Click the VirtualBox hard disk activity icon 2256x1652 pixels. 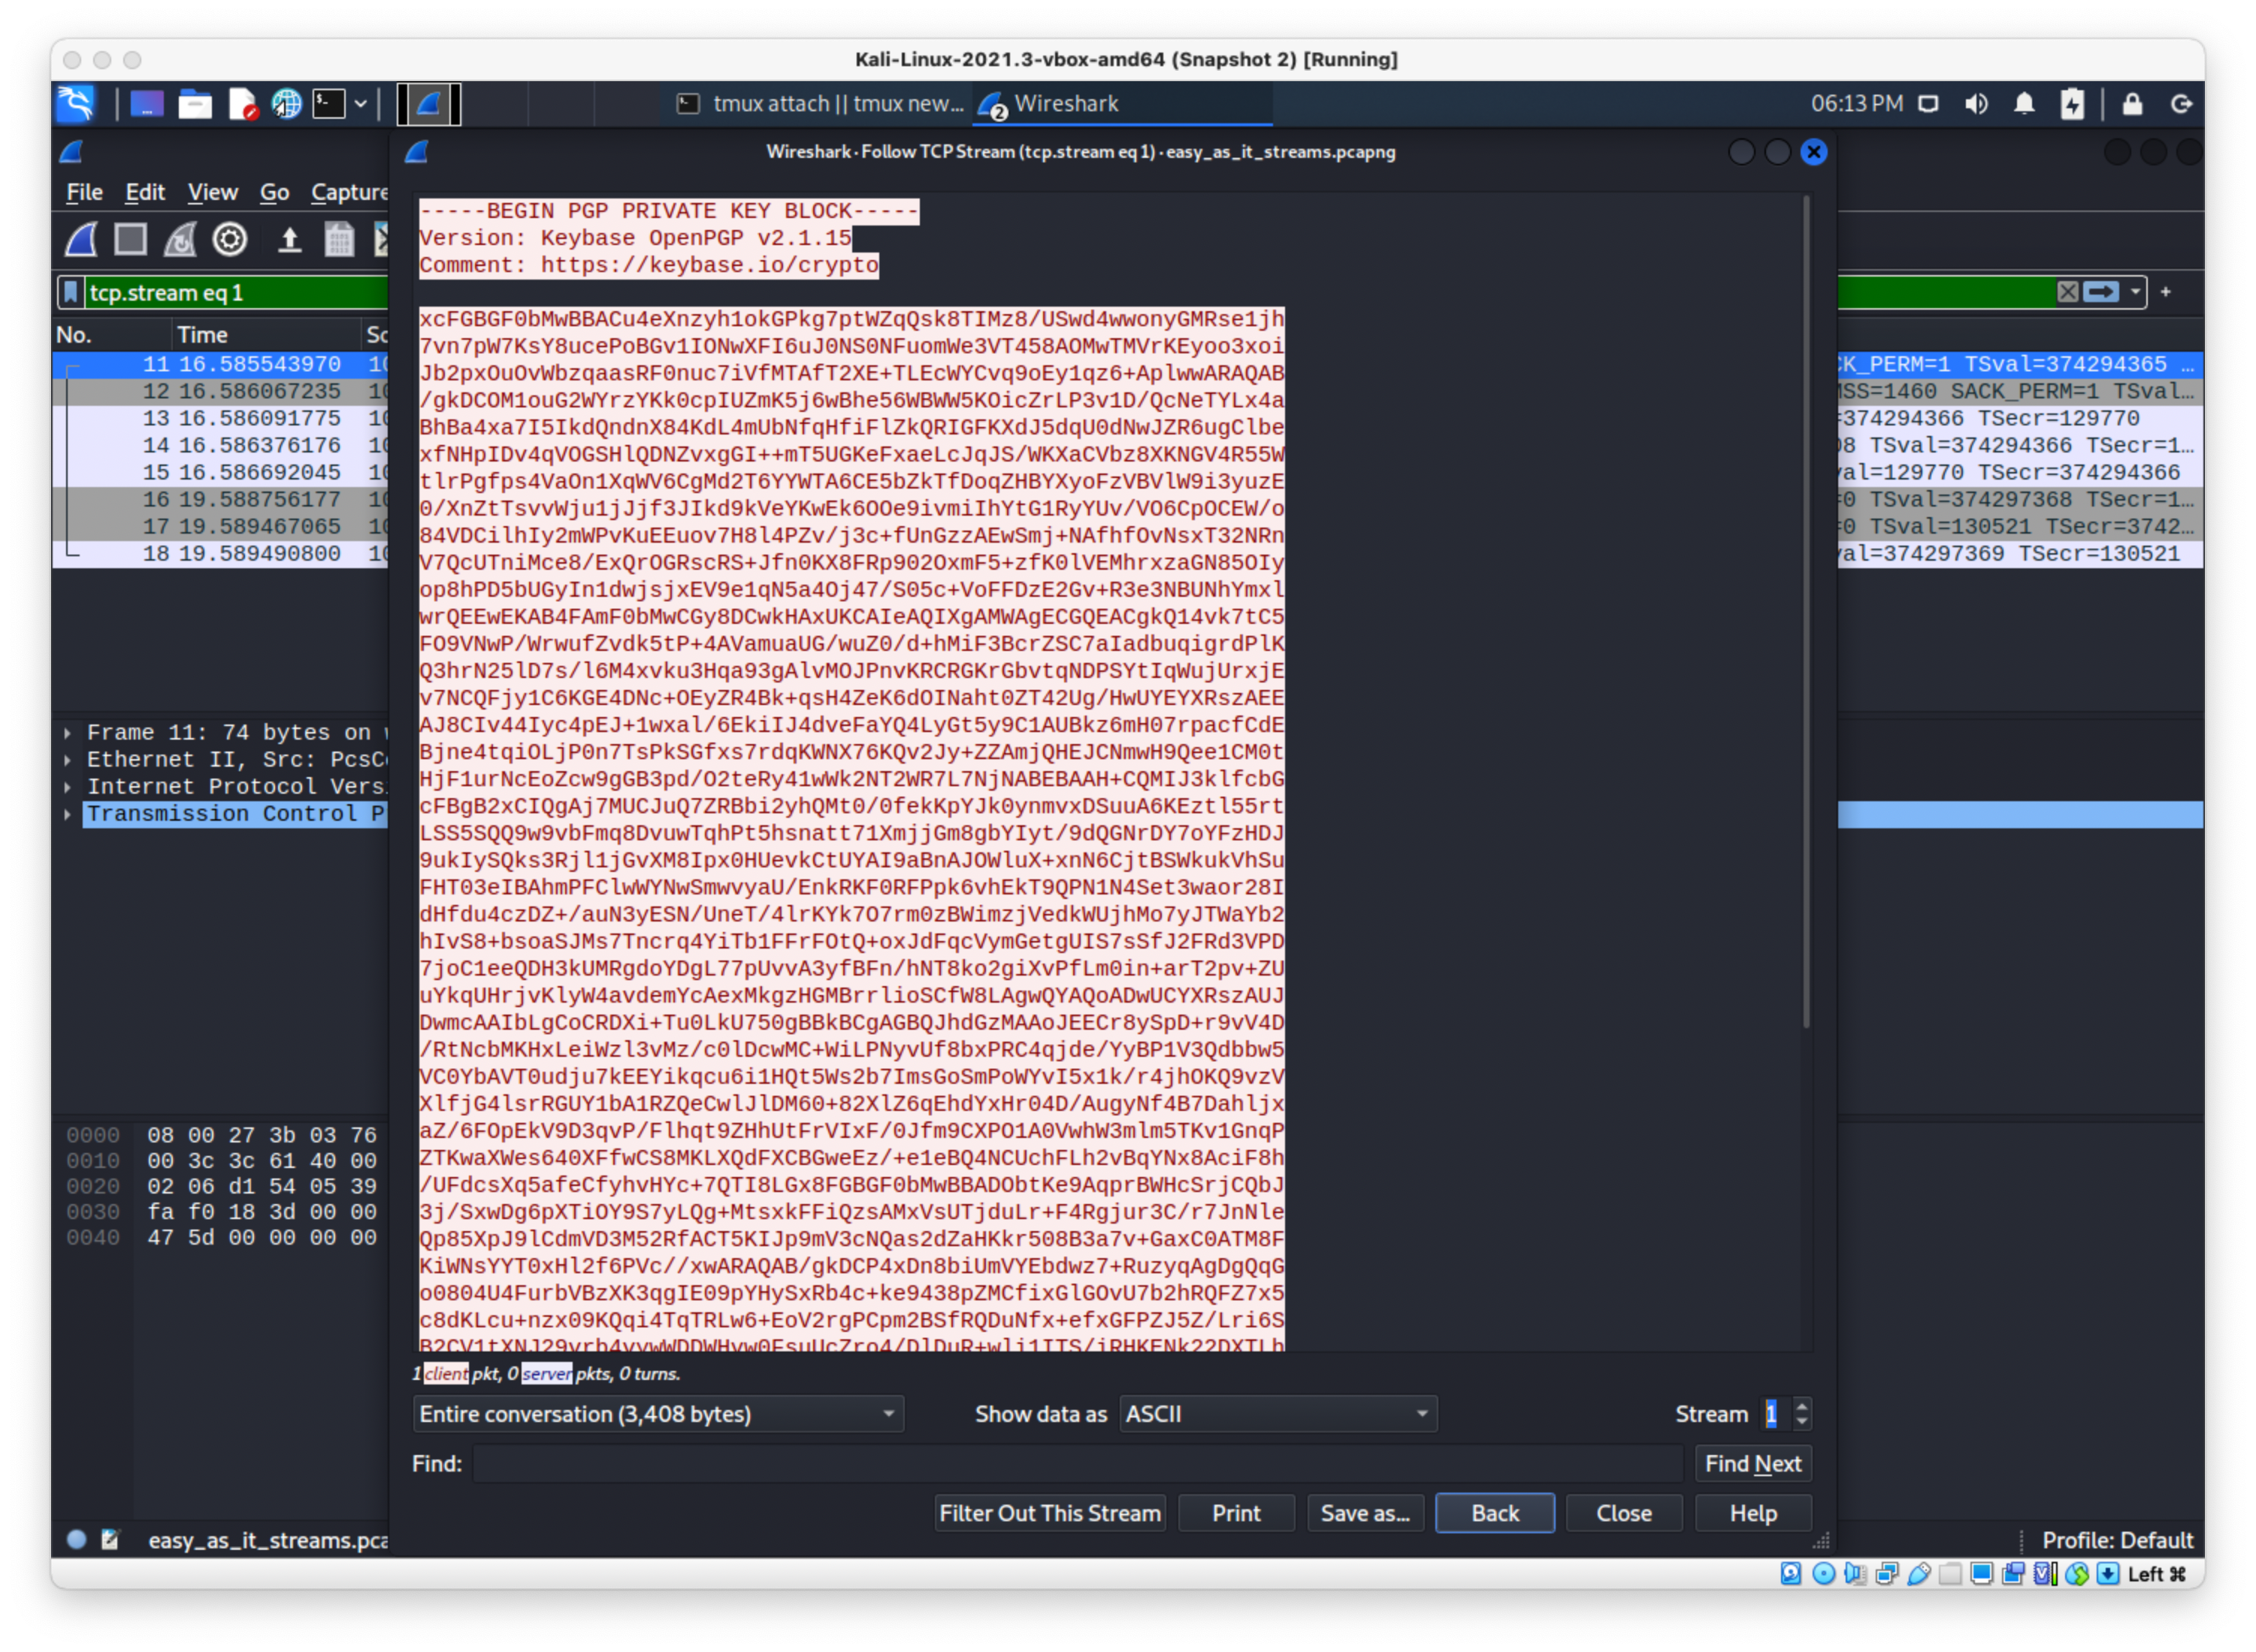[1790, 1575]
